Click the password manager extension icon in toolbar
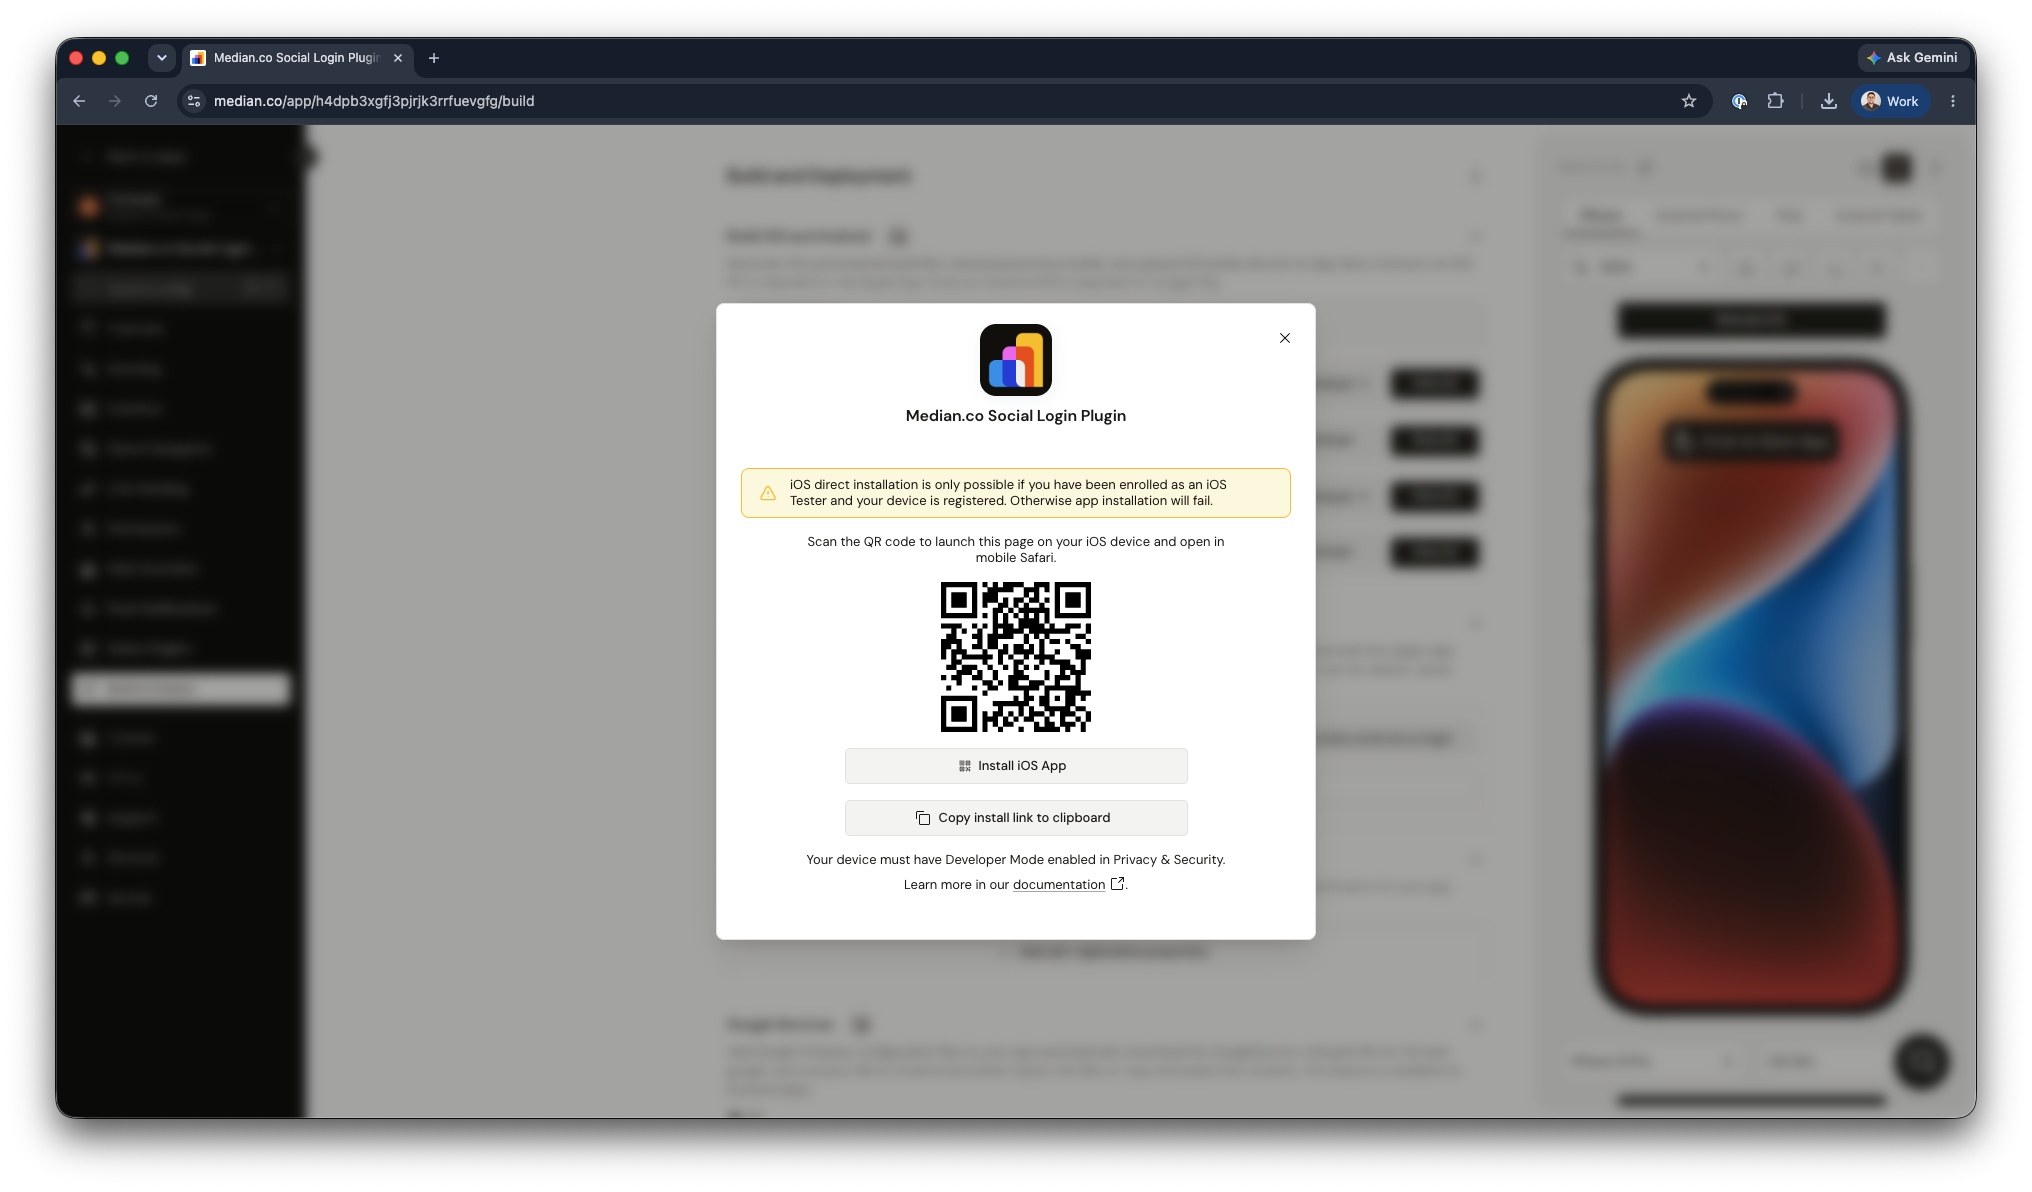This screenshot has height=1192, width=2032. click(1740, 101)
